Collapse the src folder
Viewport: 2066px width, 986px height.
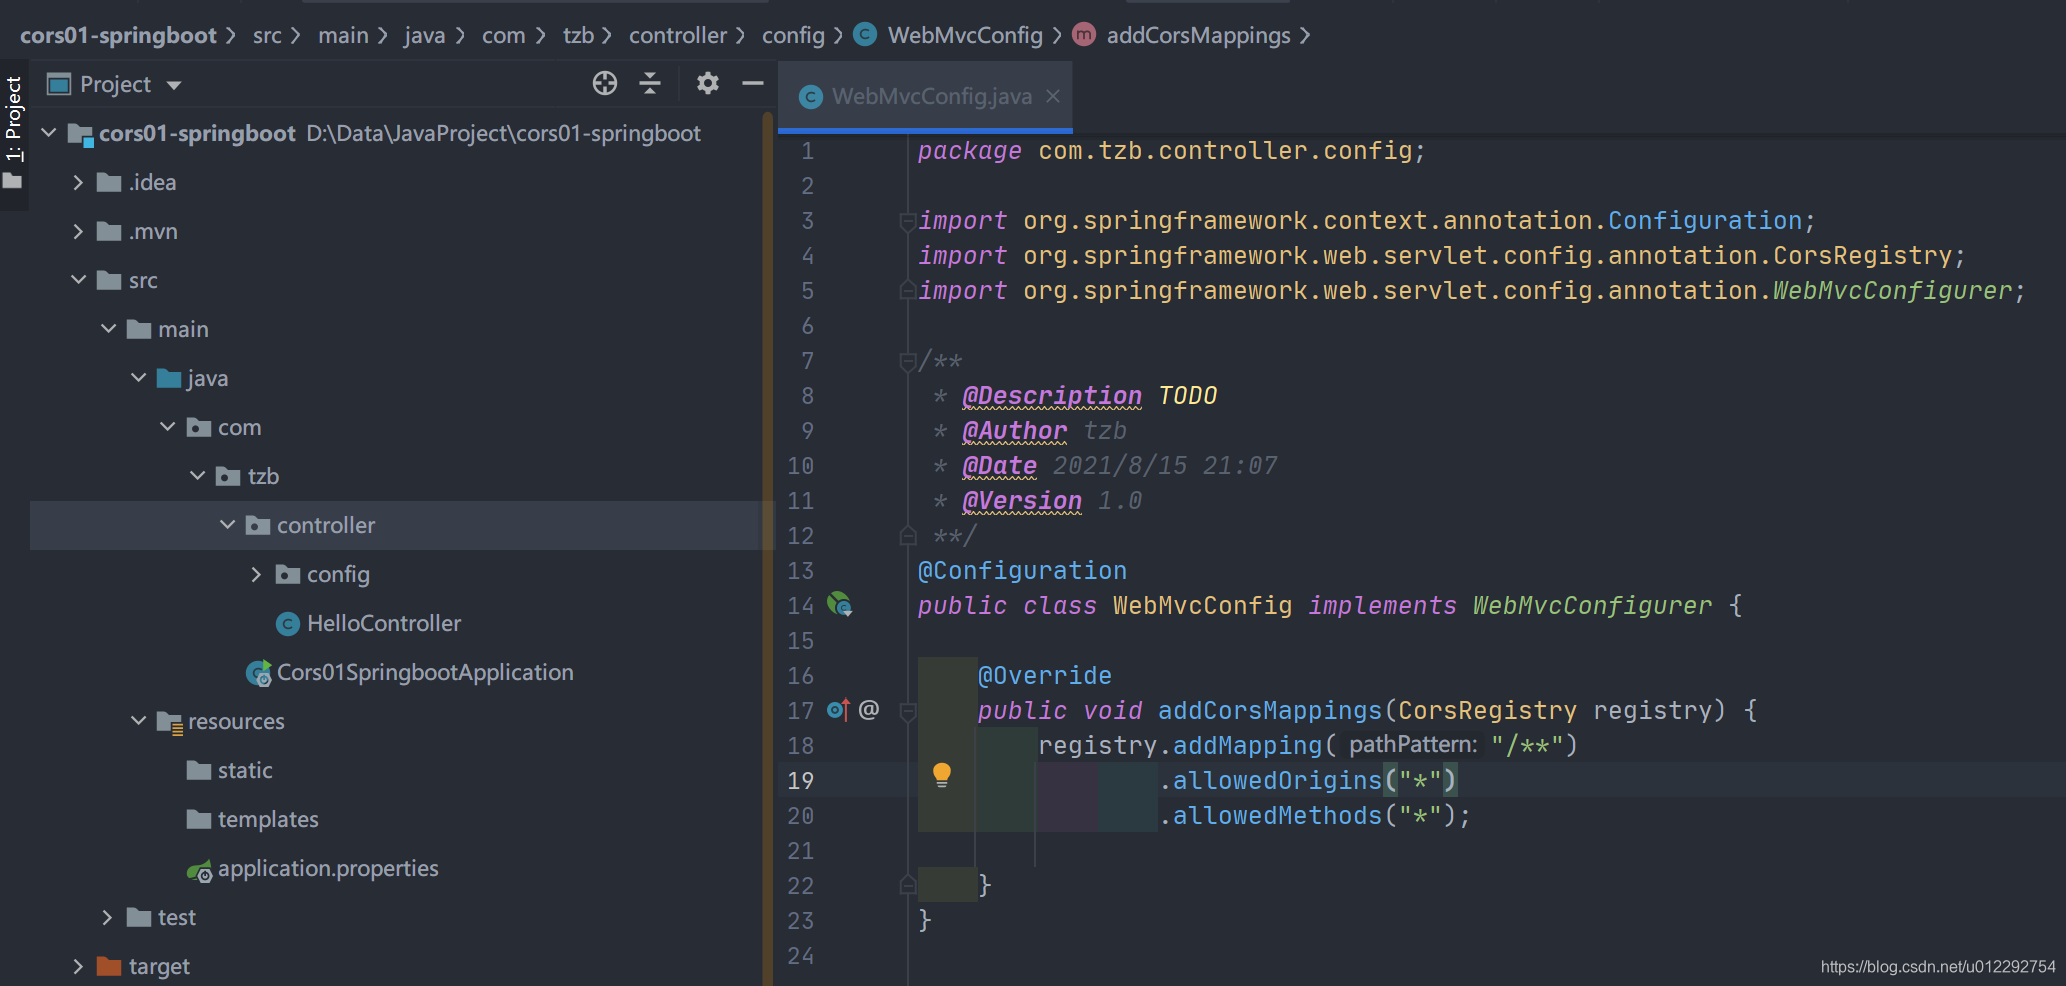coord(78,280)
